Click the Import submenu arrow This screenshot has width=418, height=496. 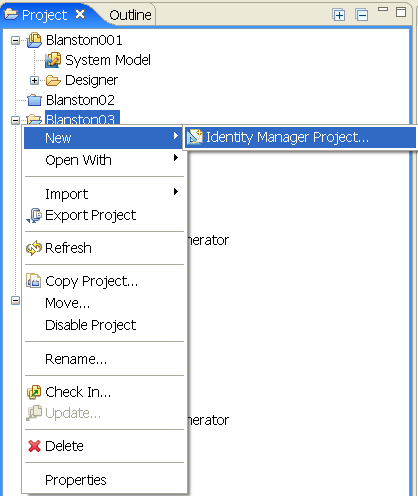(x=176, y=191)
